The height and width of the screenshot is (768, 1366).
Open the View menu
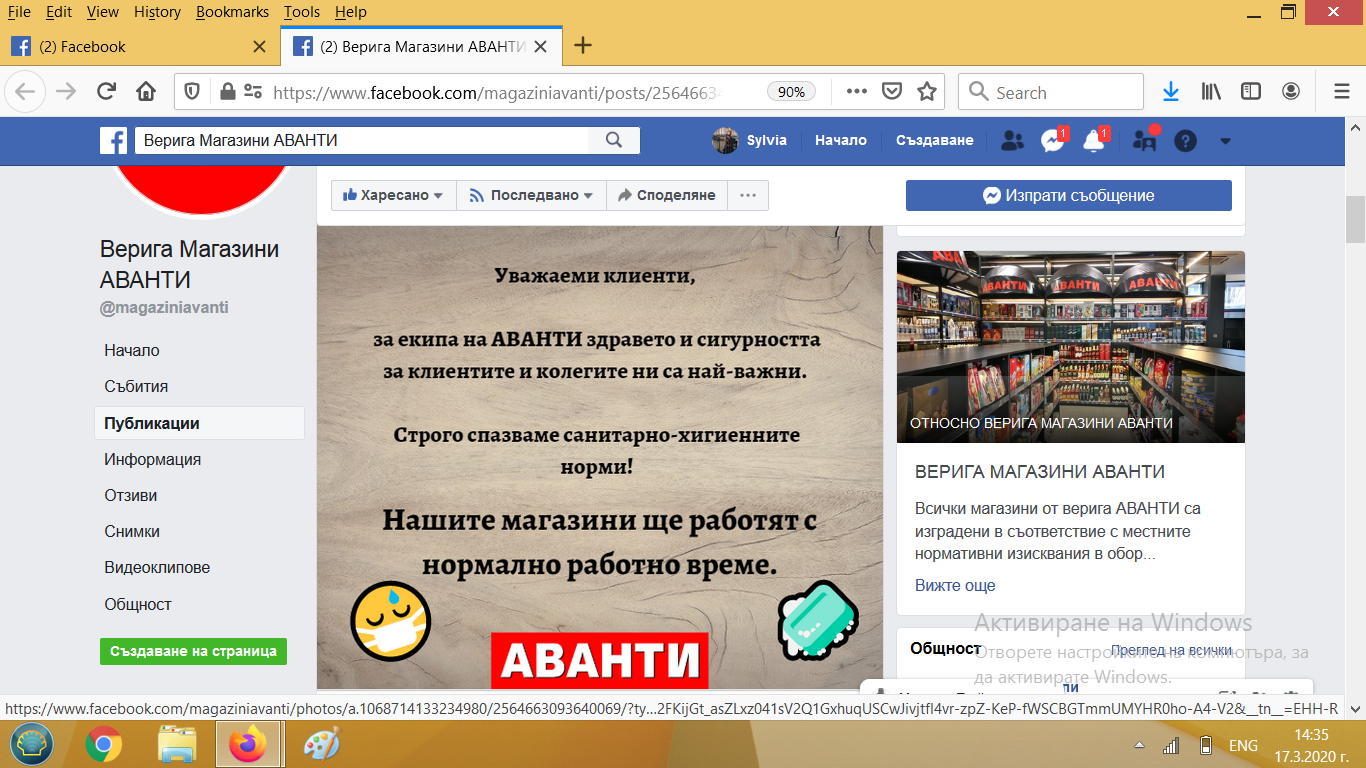(x=103, y=12)
